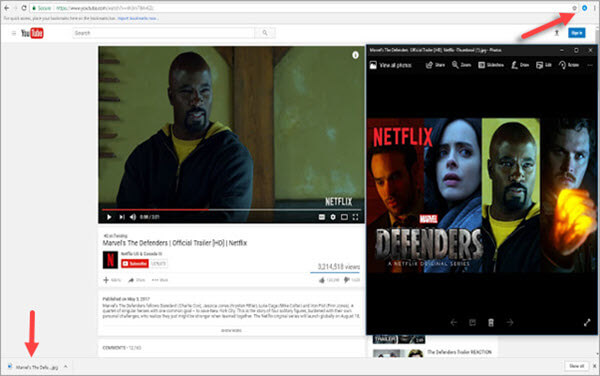Switch to theater mode in player

click(x=344, y=217)
